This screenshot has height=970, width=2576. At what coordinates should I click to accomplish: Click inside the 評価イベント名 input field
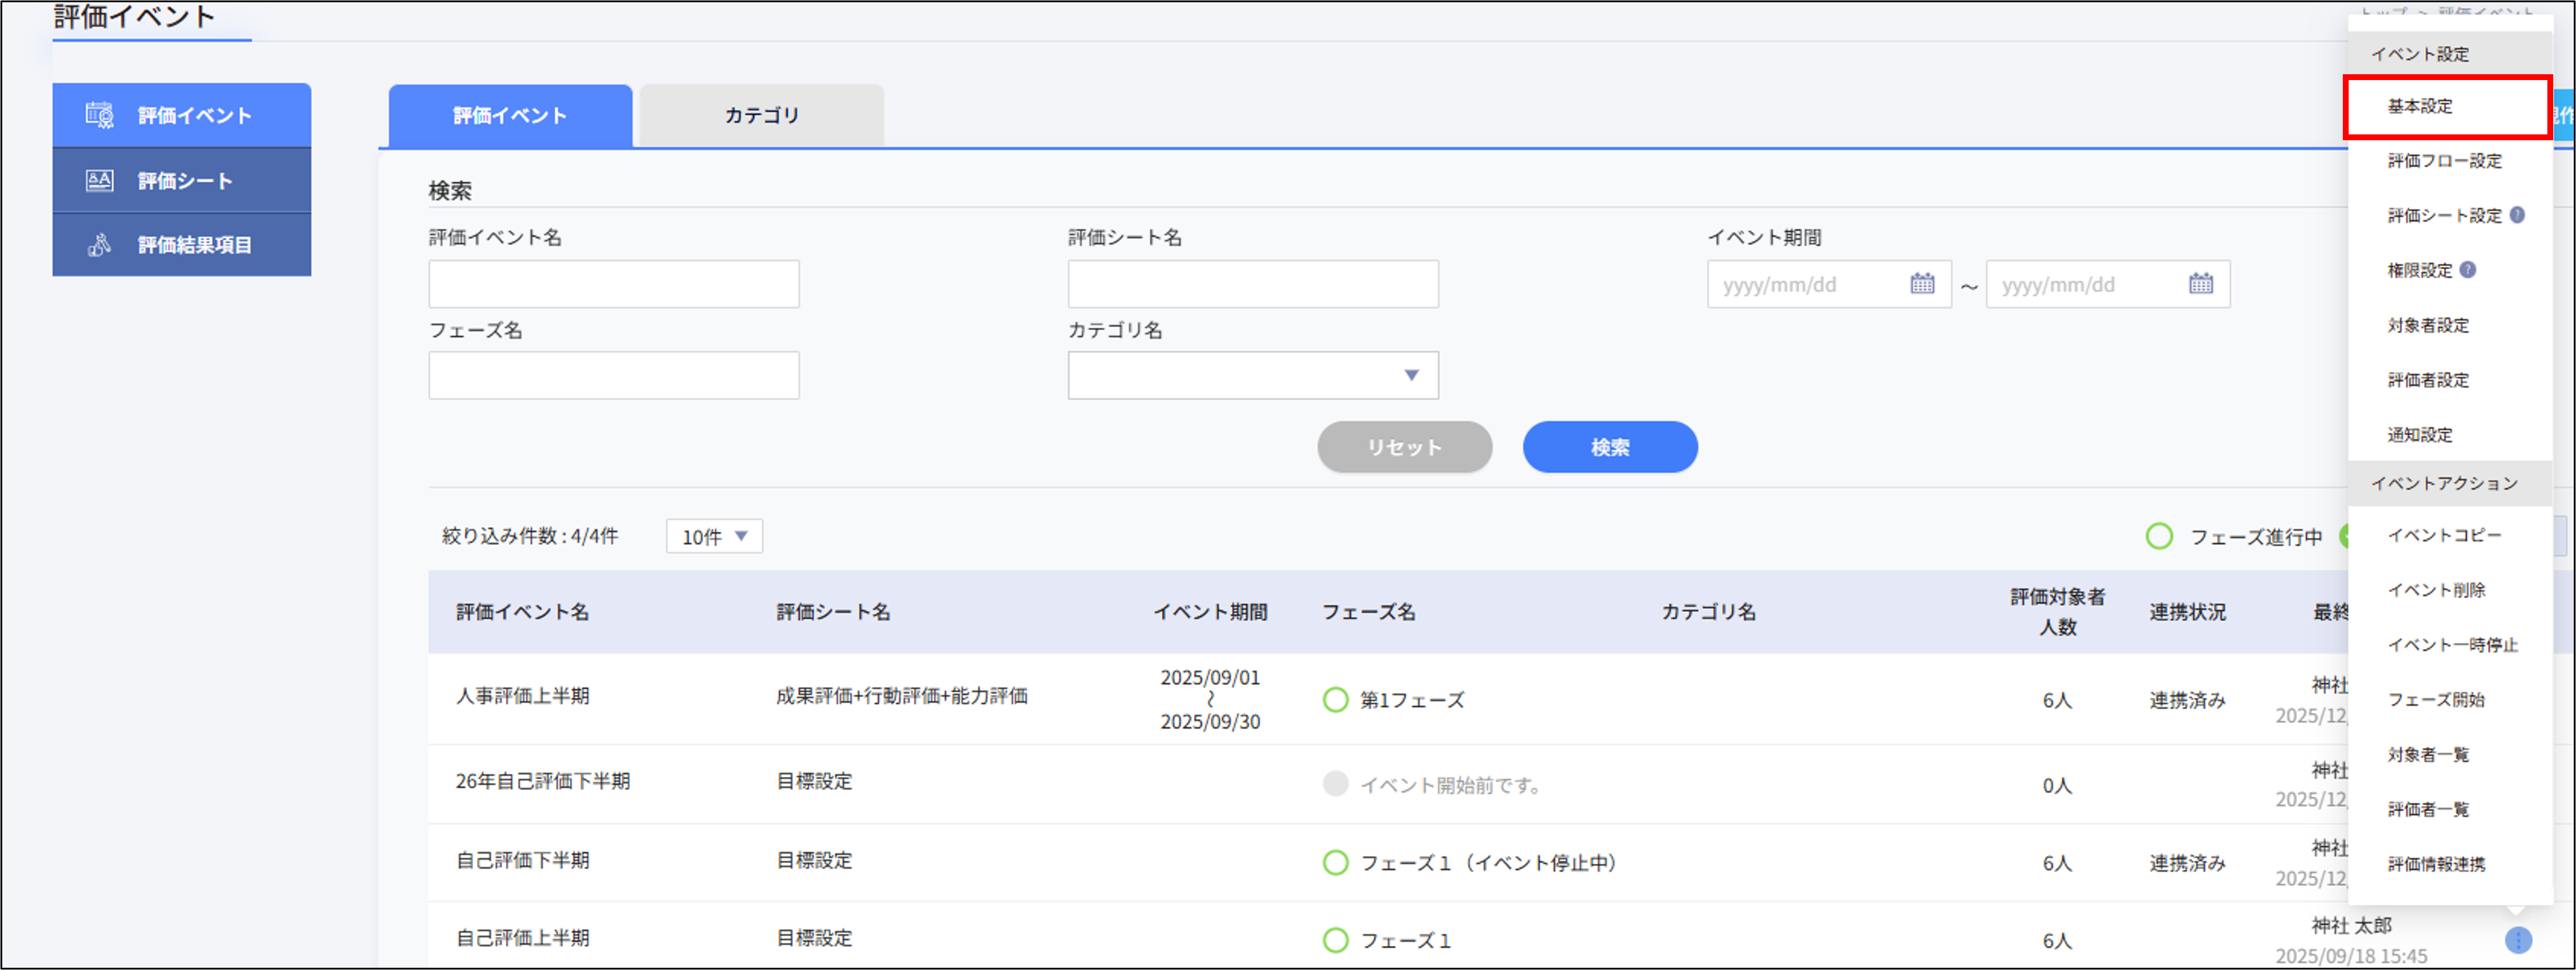point(613,284)
